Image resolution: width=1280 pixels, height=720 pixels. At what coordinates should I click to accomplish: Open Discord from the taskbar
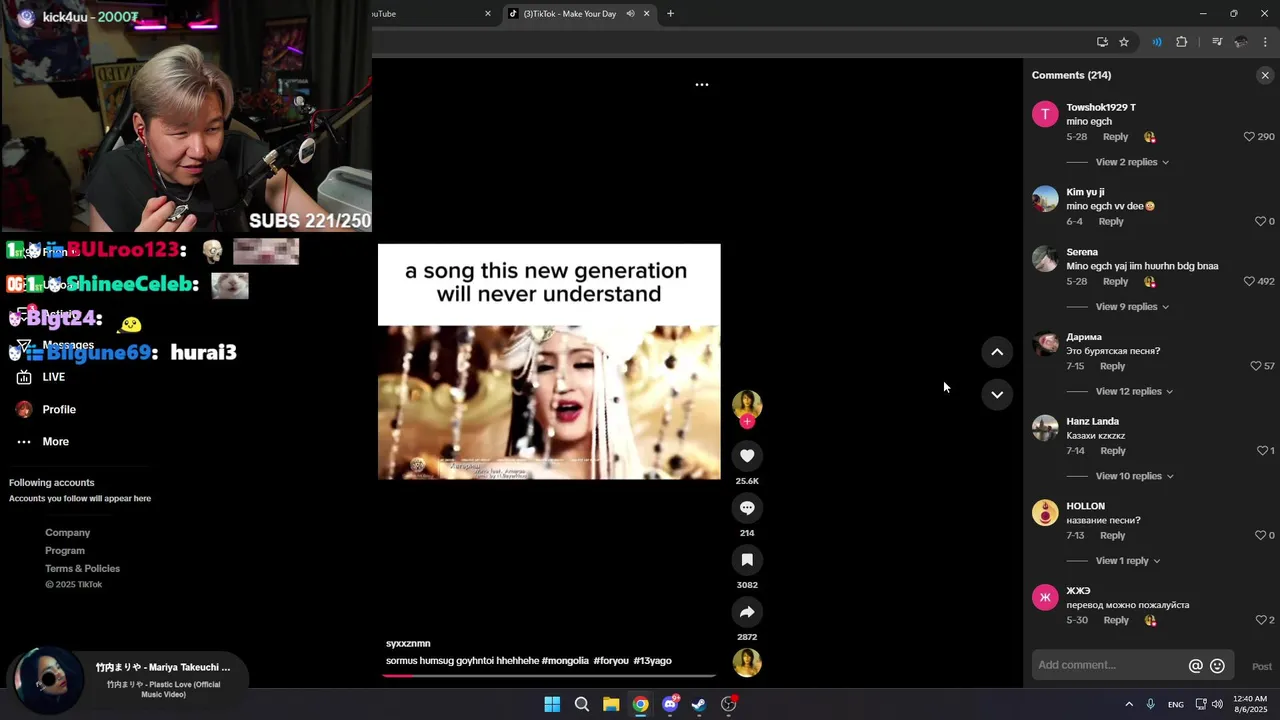(x=670, y=705)
